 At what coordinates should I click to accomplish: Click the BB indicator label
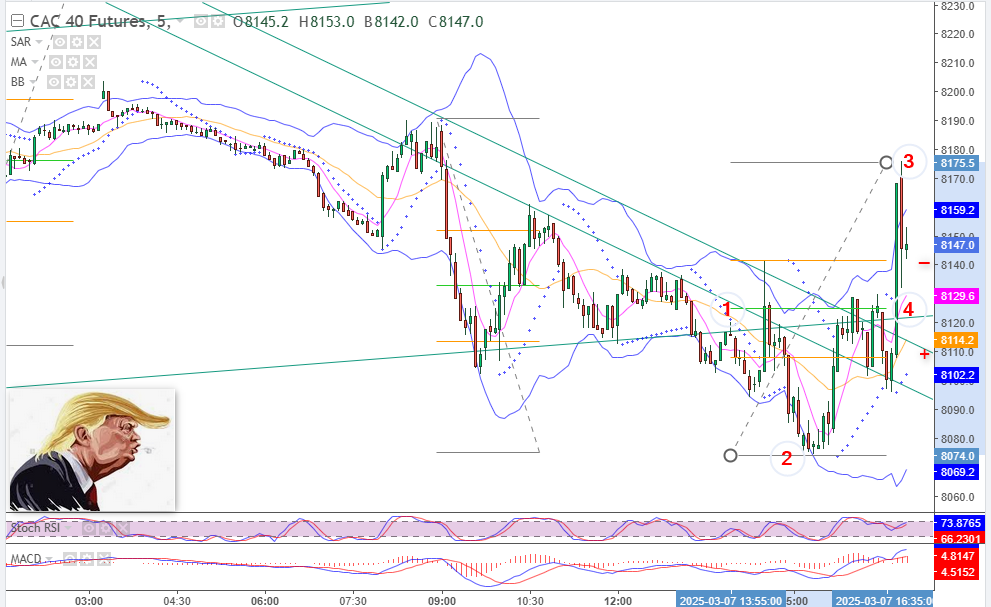pos(17,82)
